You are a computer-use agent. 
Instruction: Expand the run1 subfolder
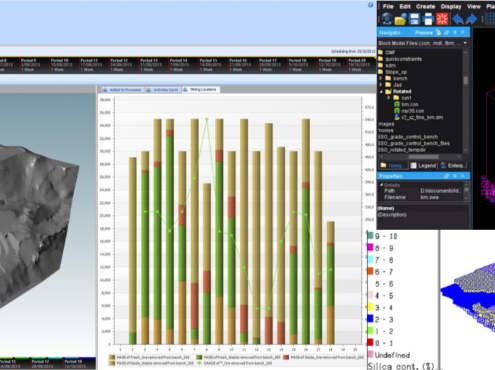pos(389,98)
